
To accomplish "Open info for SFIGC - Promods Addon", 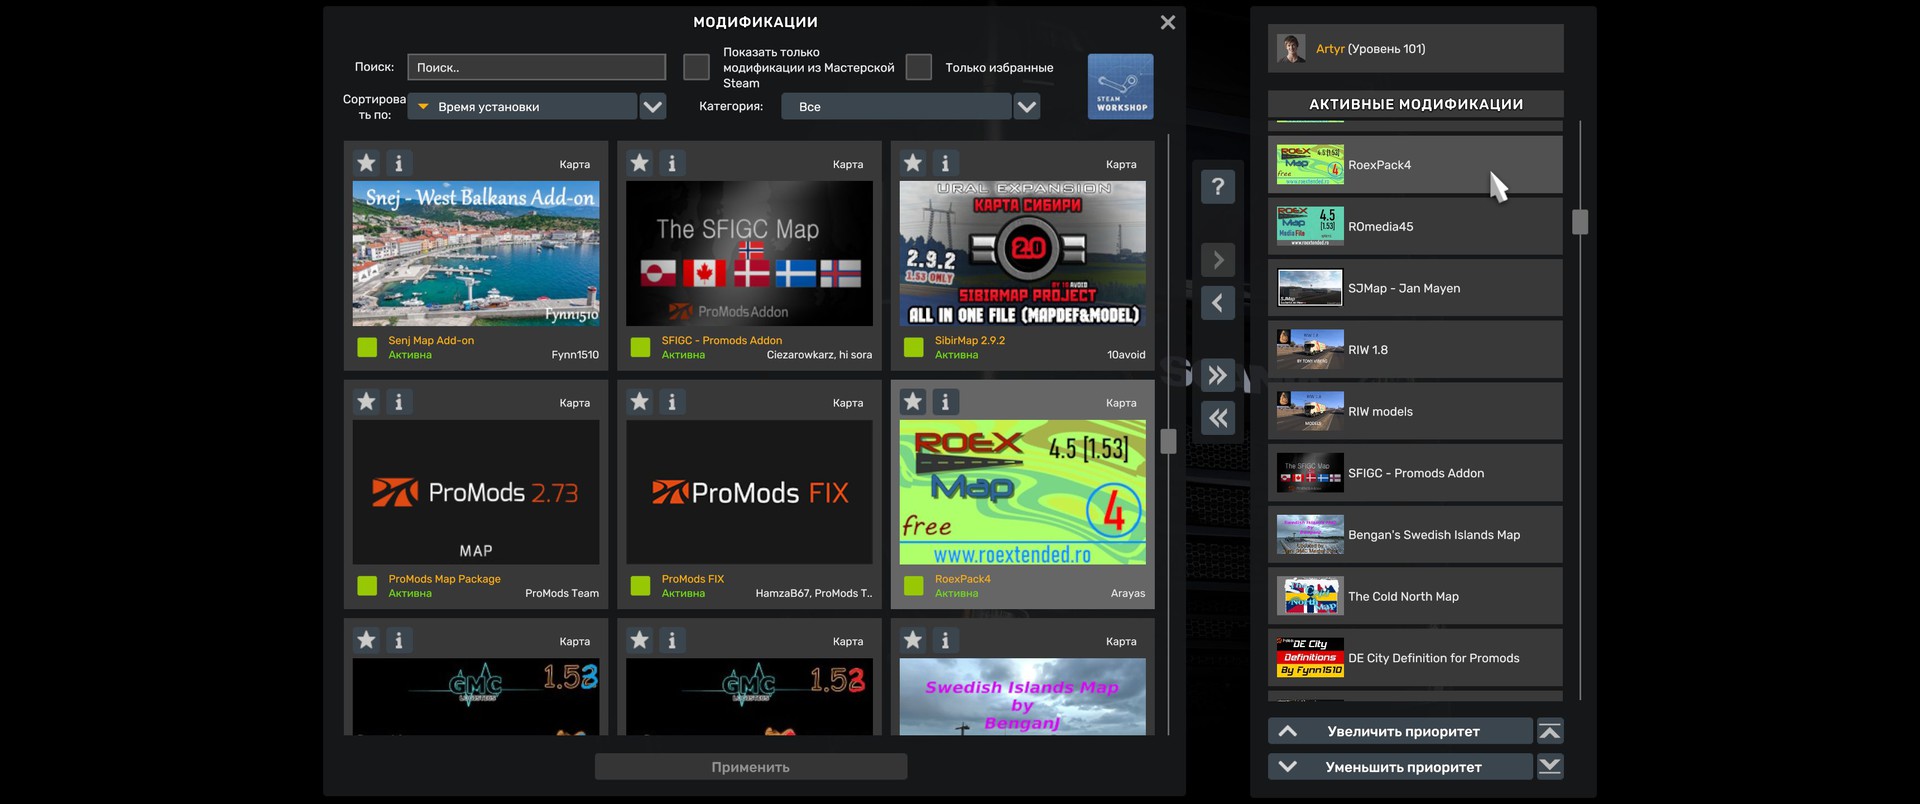I will tap(672, 163).
